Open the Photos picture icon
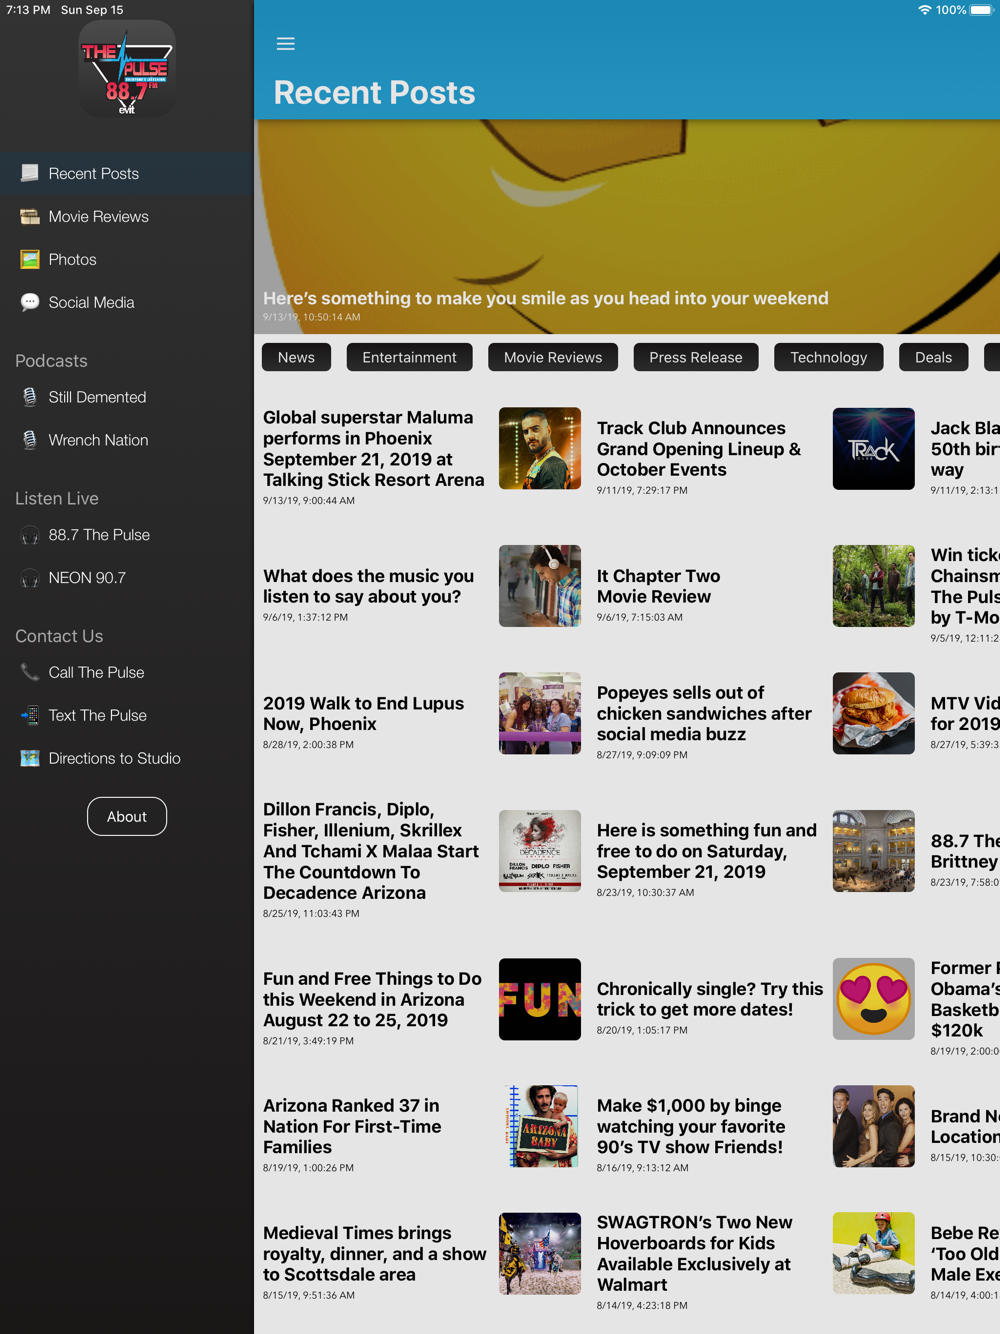The image size is (1000, 1334). point(30,259)
